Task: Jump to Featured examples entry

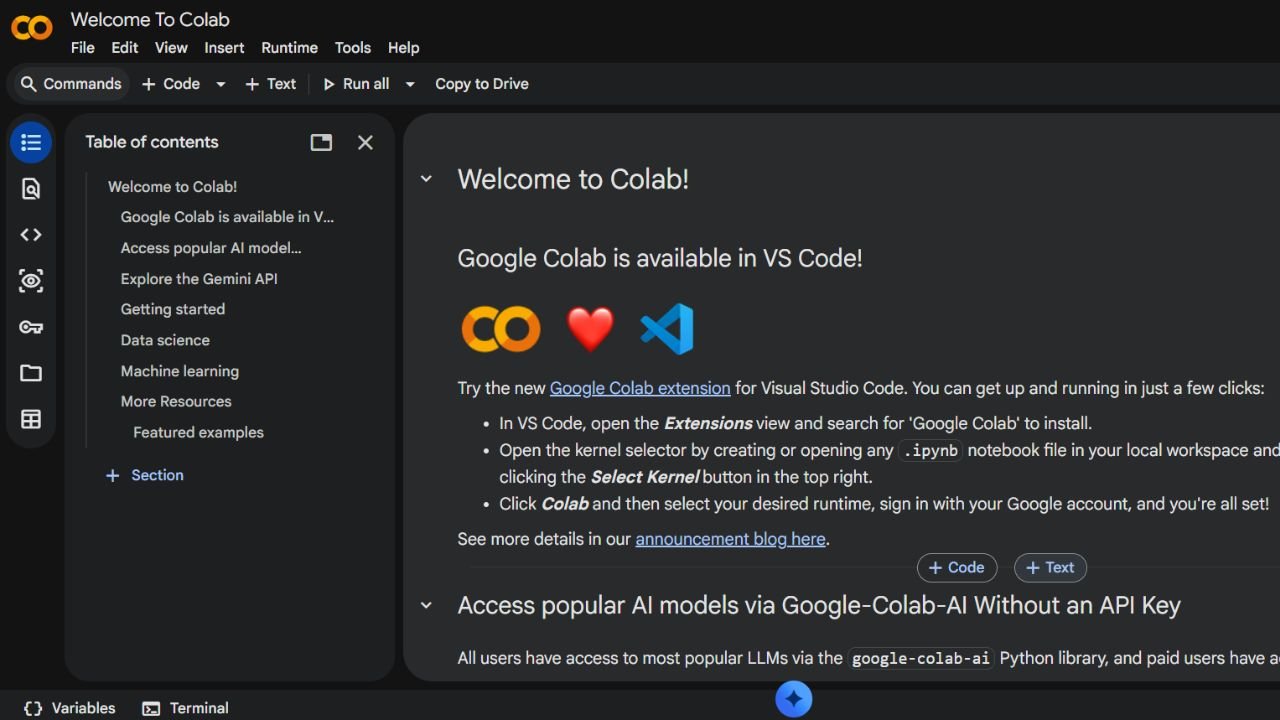Action: pyautogui.click(x=198, y=432)
